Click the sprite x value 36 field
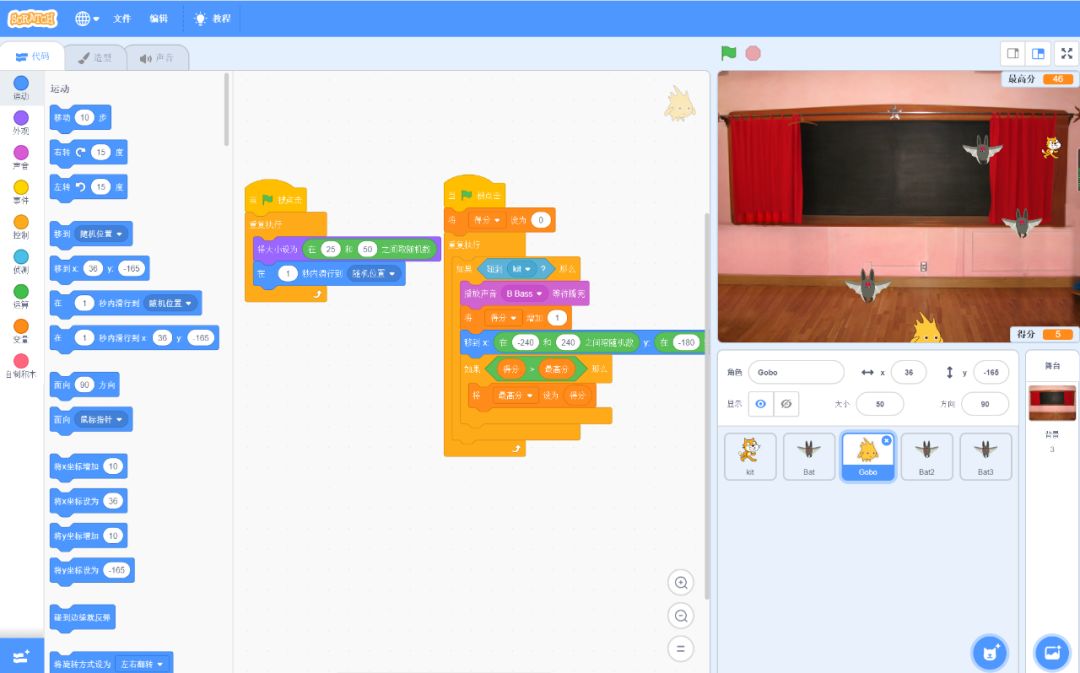The height and width of the screenshot is (673, 1080). 908,372
